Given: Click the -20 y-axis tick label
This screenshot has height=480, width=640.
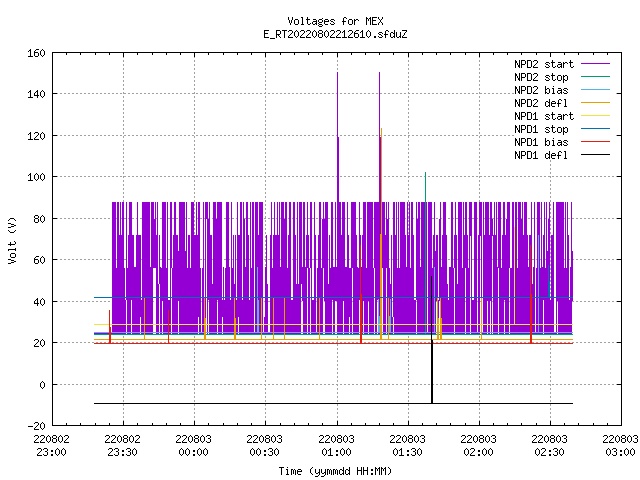Looking at the screenshot, I should tap(36, 426).
